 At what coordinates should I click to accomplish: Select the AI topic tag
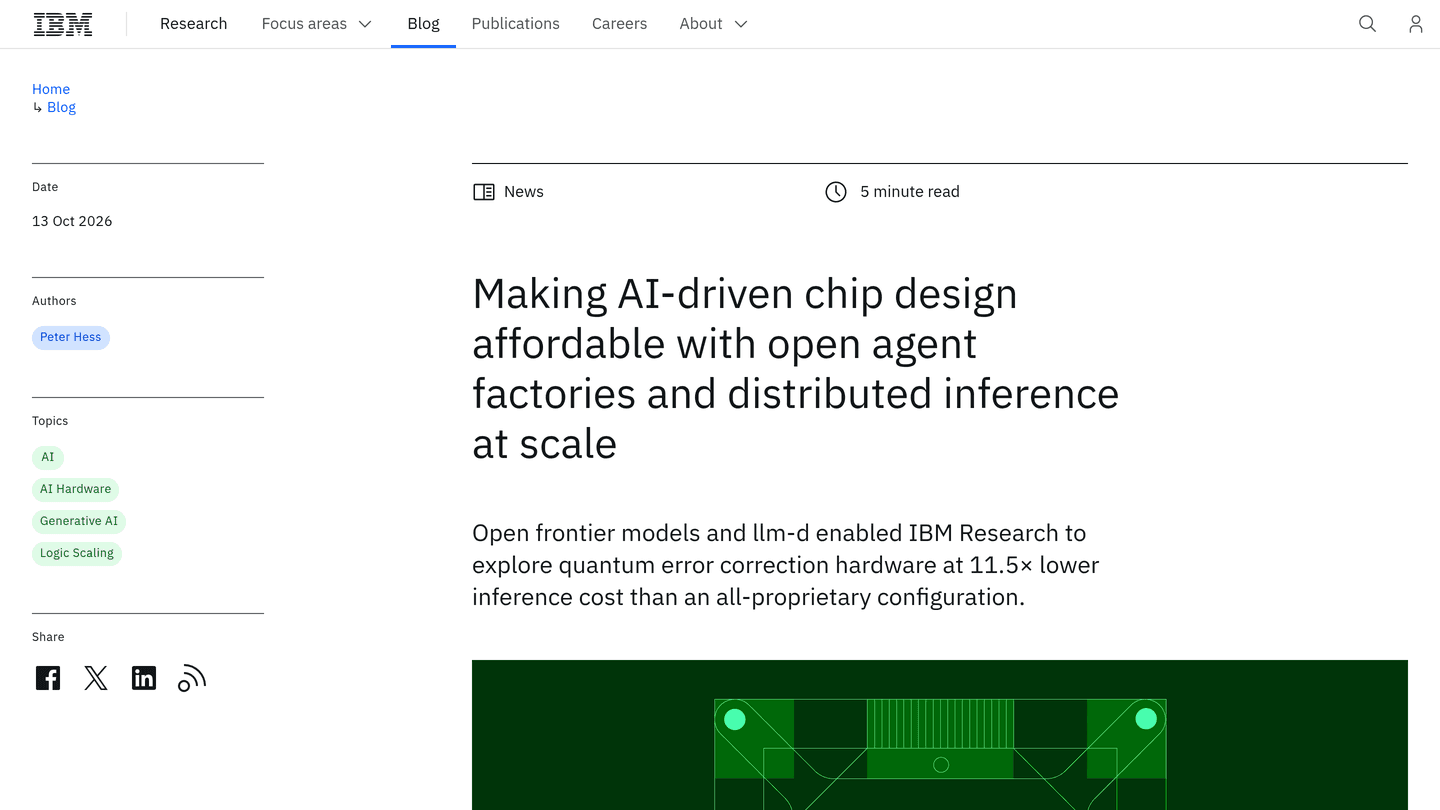[x=48, y=457]
